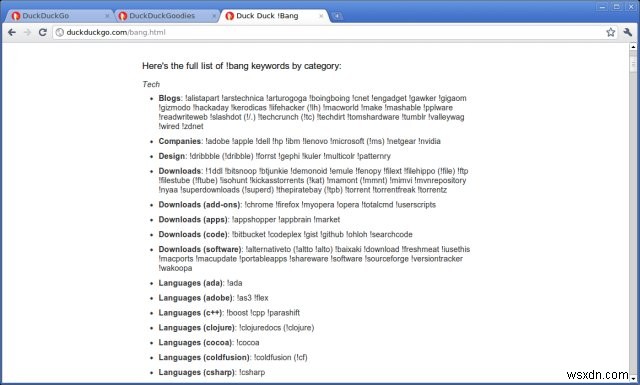This screenshot has height=385, width=640.
Task: Click the 'Downloads (code)' label
Action: tap(193, 234)
